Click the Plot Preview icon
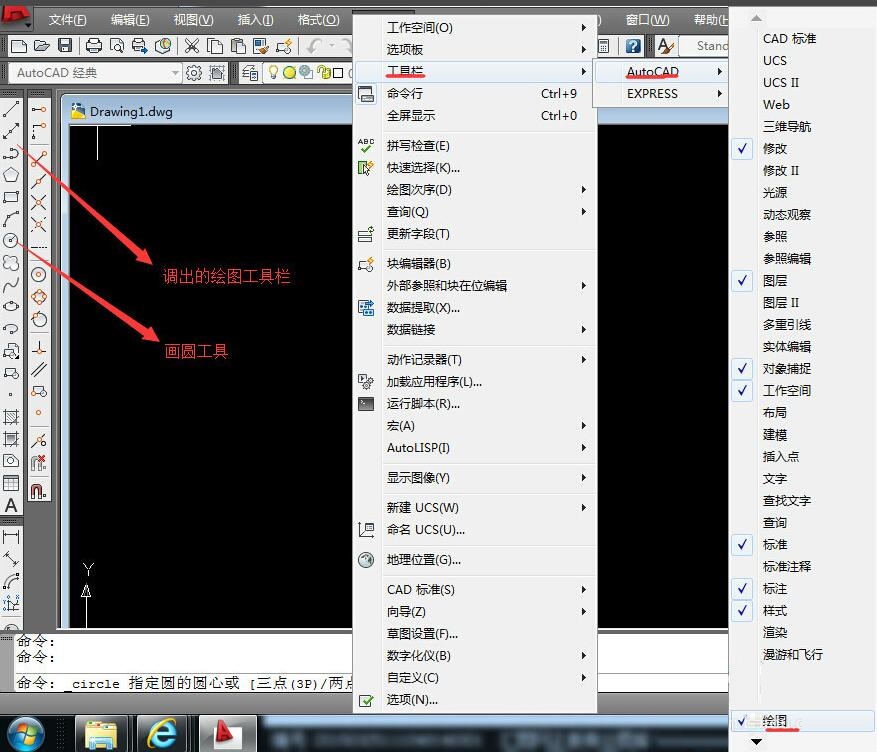The width and height of the screenshot is (877, 752). click(116, 46)
